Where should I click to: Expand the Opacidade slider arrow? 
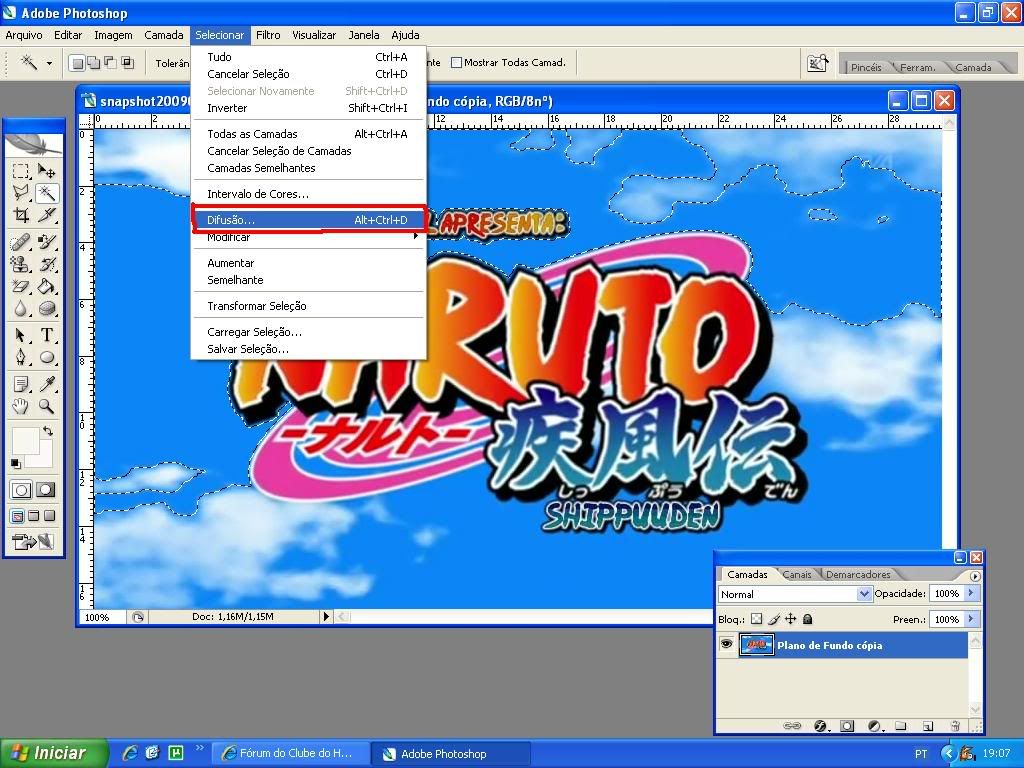click(970, 594)
